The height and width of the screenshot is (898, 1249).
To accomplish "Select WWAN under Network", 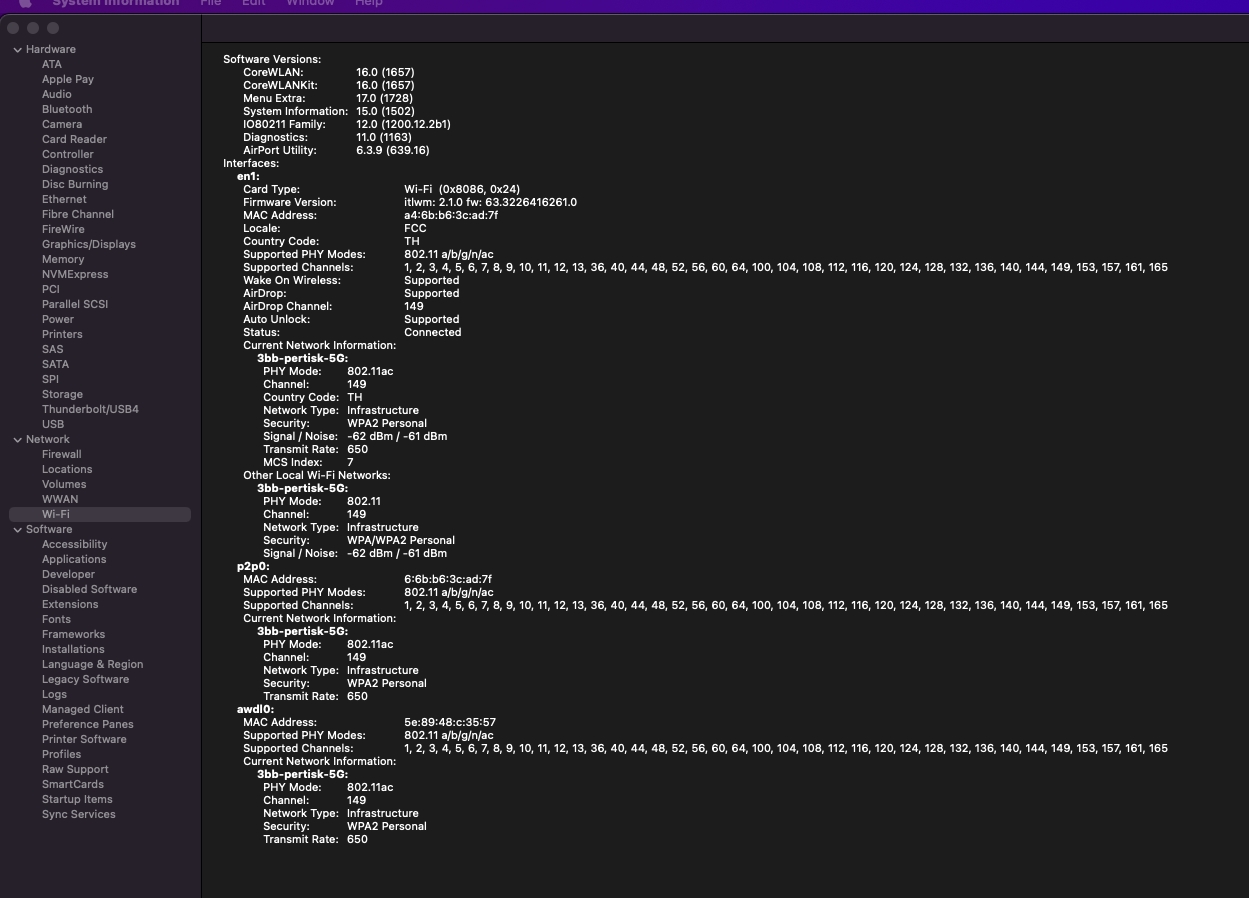I will pyautogui.click(x=60, y=499).
